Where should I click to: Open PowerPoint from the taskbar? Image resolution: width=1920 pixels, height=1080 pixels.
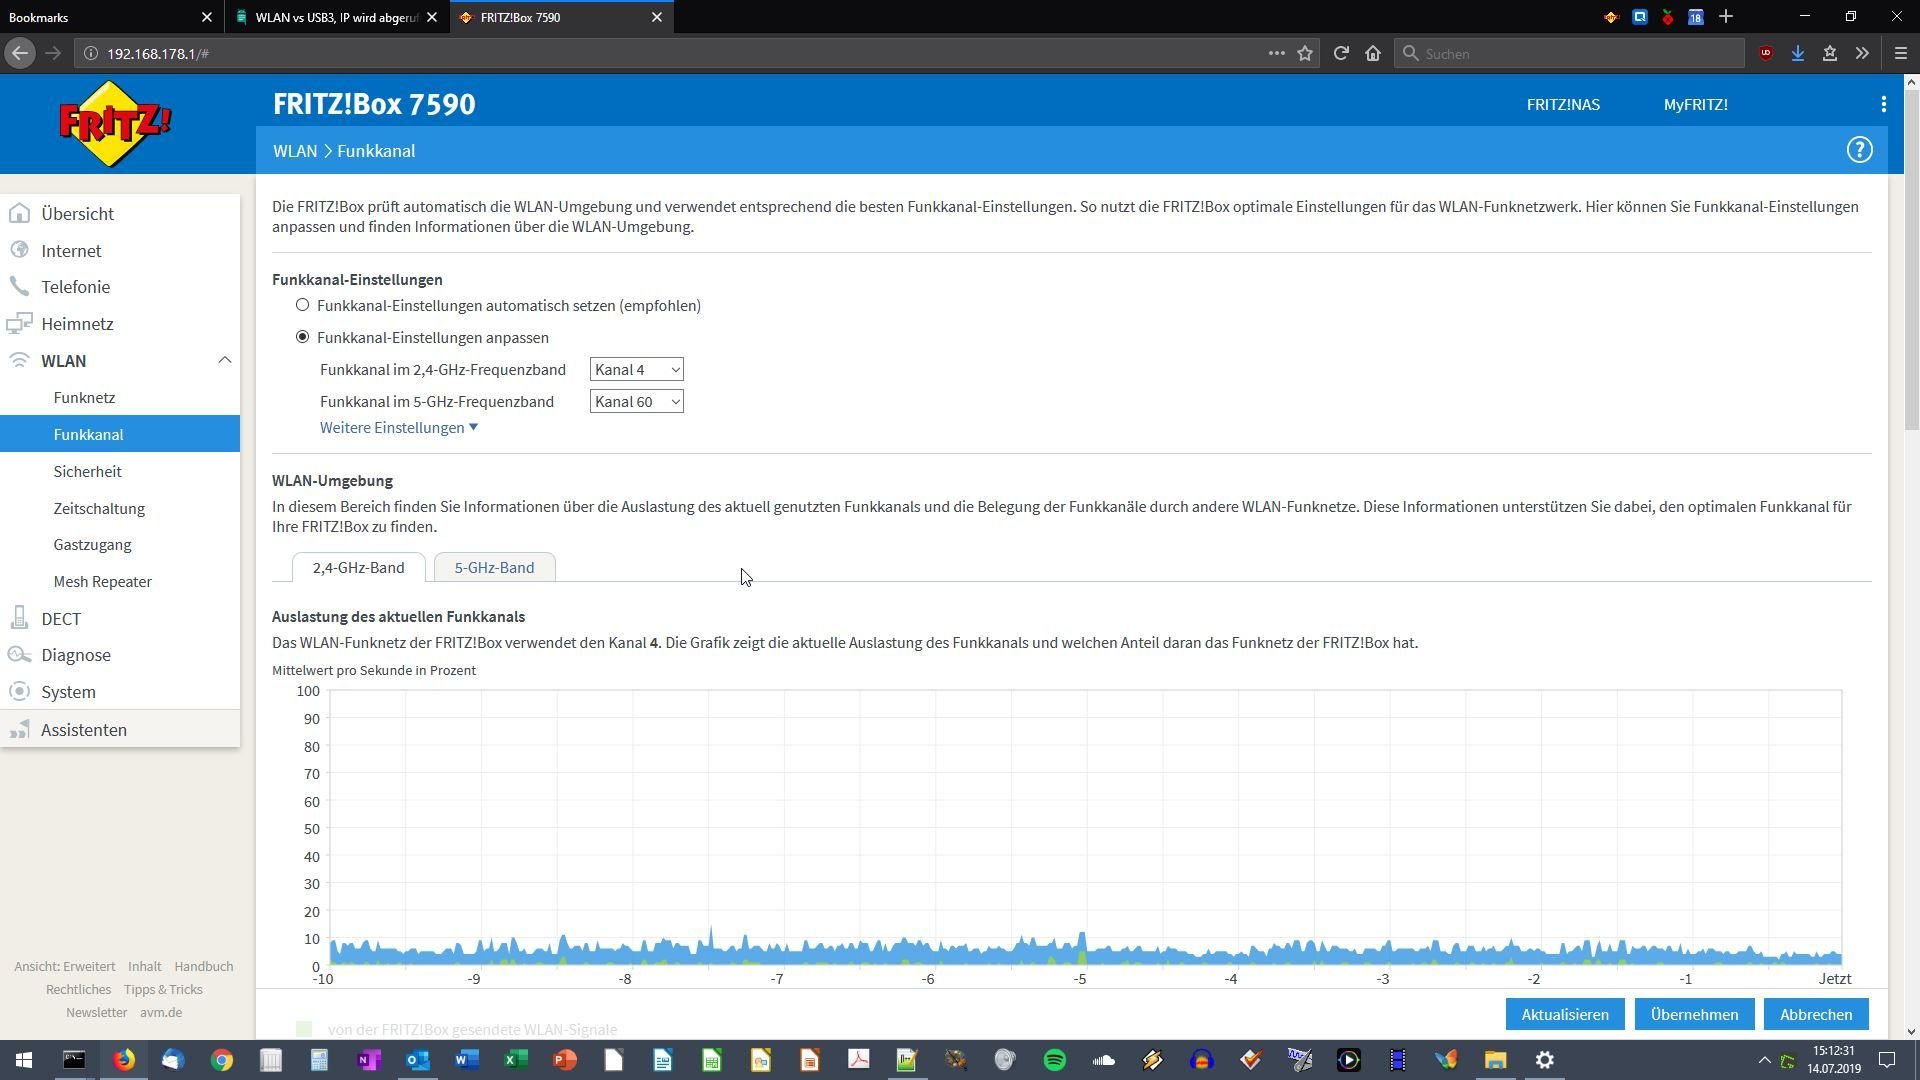[565, 1060]
